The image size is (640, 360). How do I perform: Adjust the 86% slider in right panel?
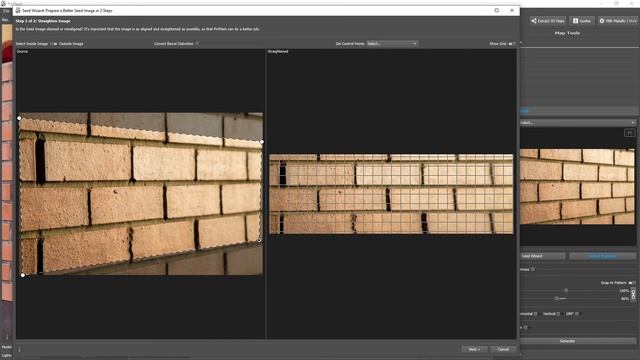point(556,299)
